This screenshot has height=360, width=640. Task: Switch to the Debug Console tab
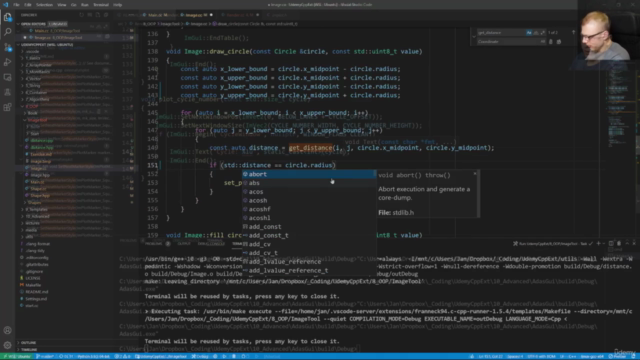pos(211,244)
